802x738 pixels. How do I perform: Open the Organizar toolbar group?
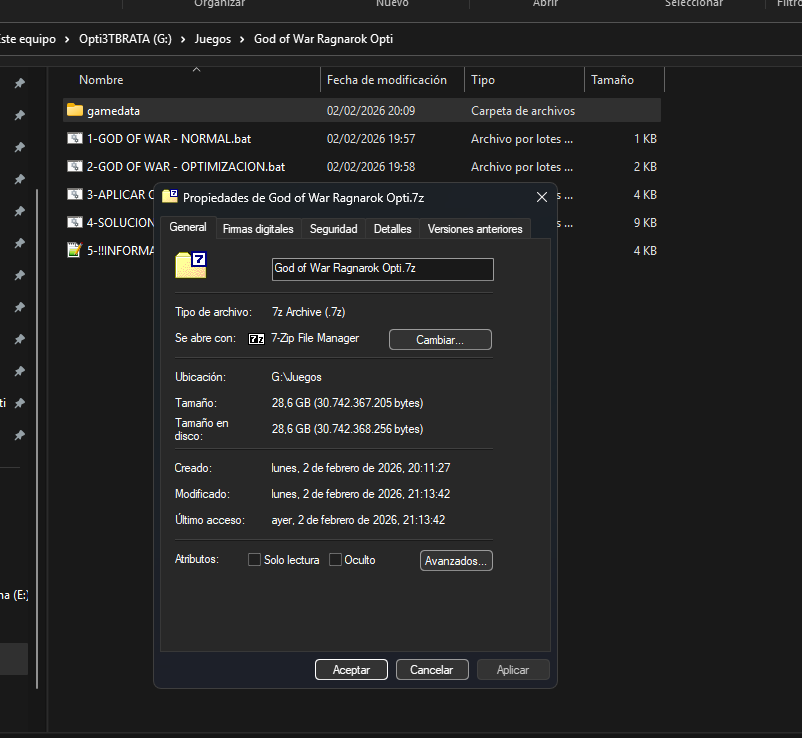click(219, 4)
